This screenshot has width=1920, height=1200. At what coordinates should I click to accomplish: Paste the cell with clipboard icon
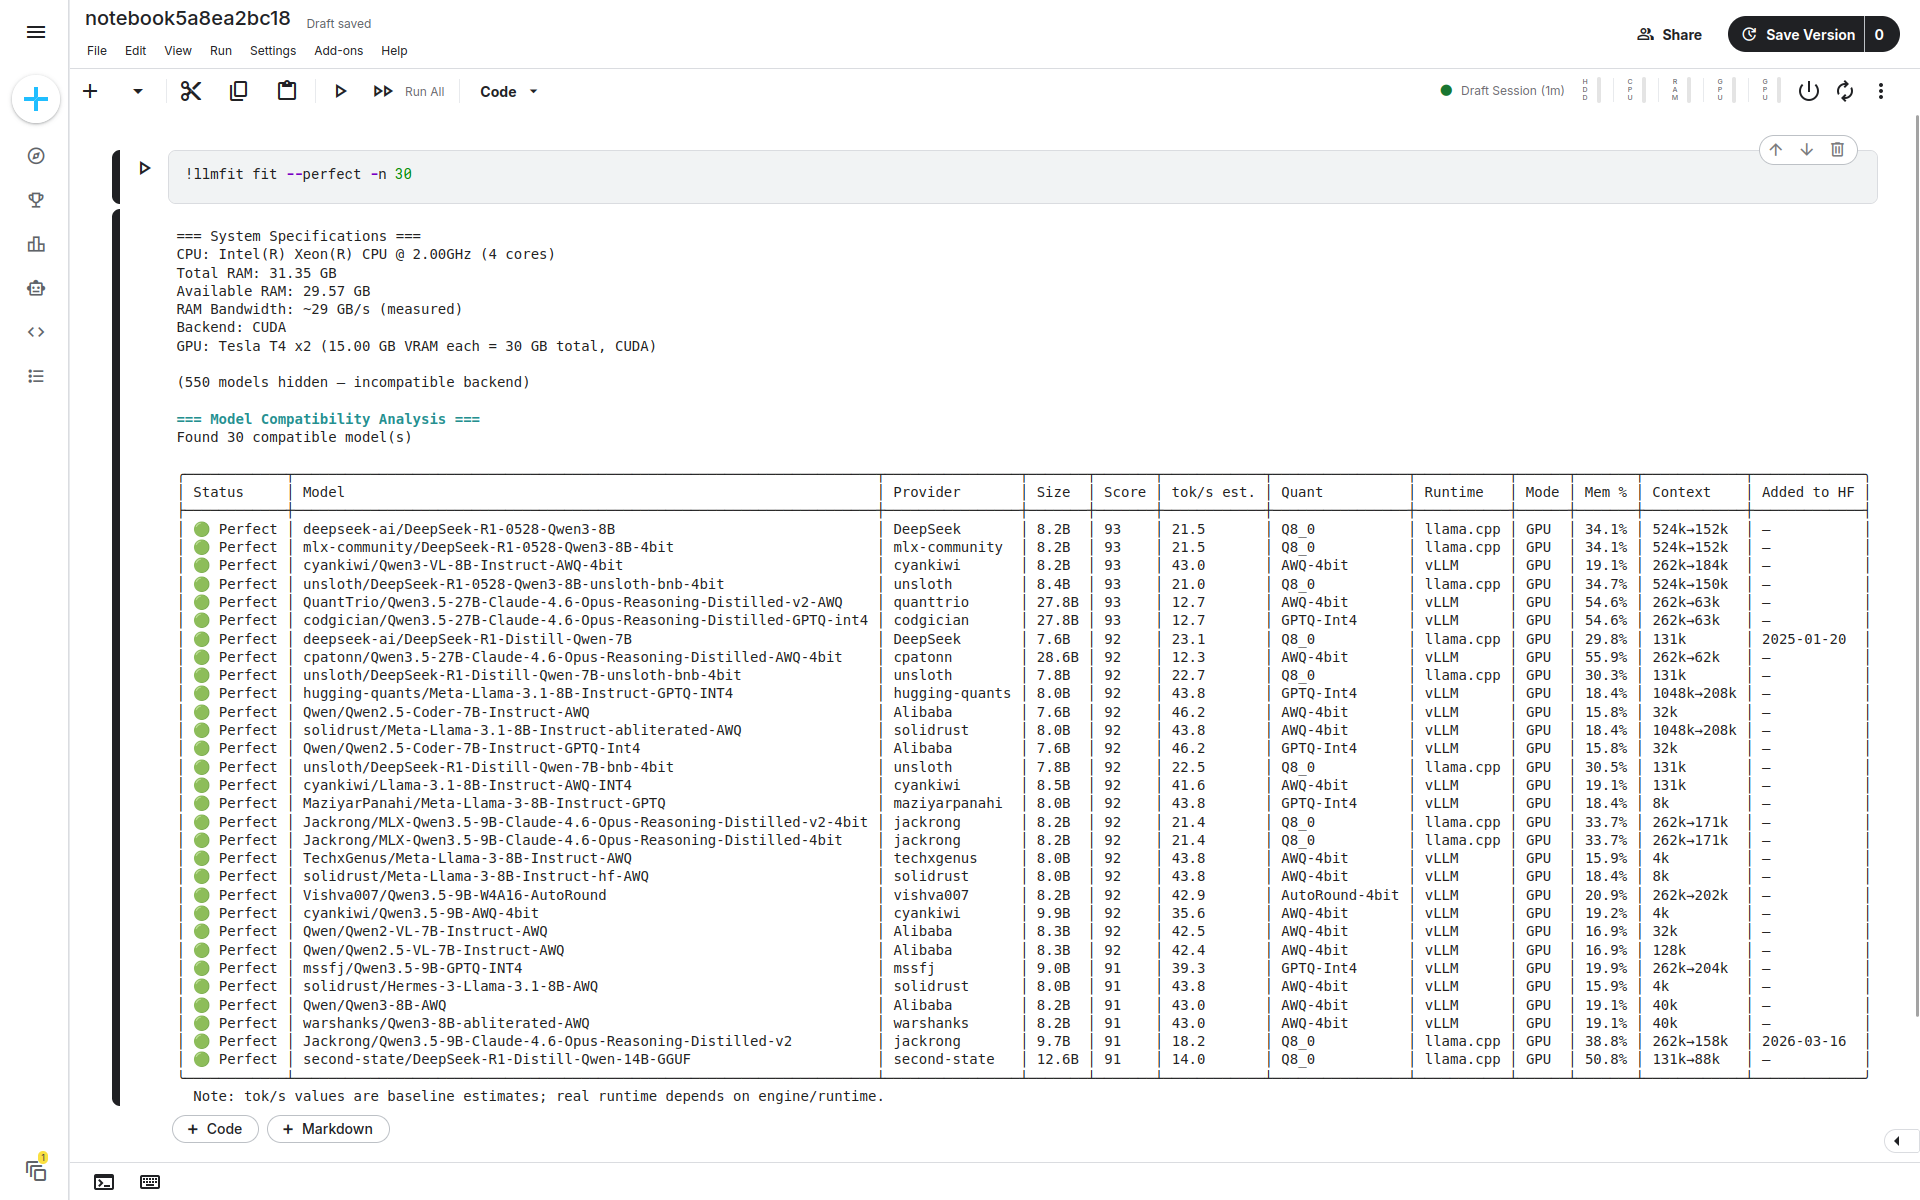pyautogui.click(x=287, y=91)
